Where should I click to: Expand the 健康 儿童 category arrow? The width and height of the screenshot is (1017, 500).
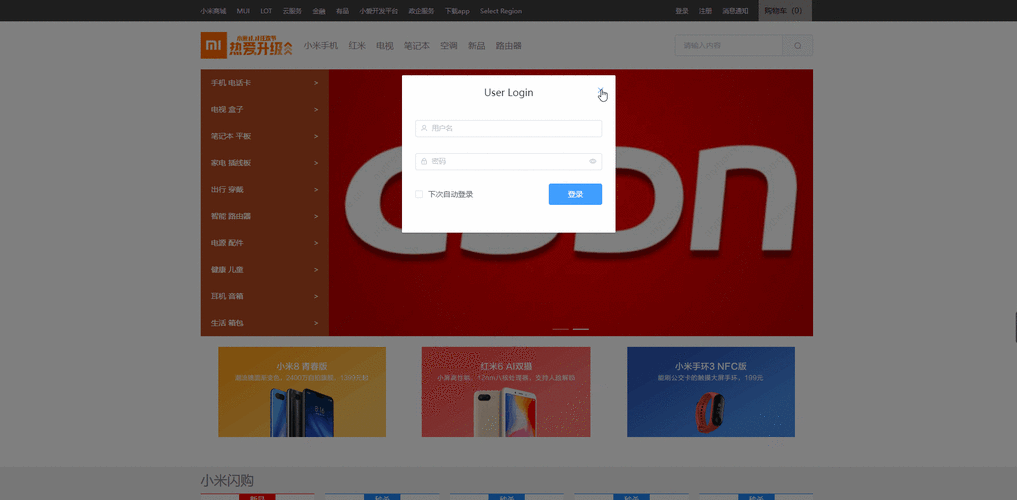tap(316, 269)
